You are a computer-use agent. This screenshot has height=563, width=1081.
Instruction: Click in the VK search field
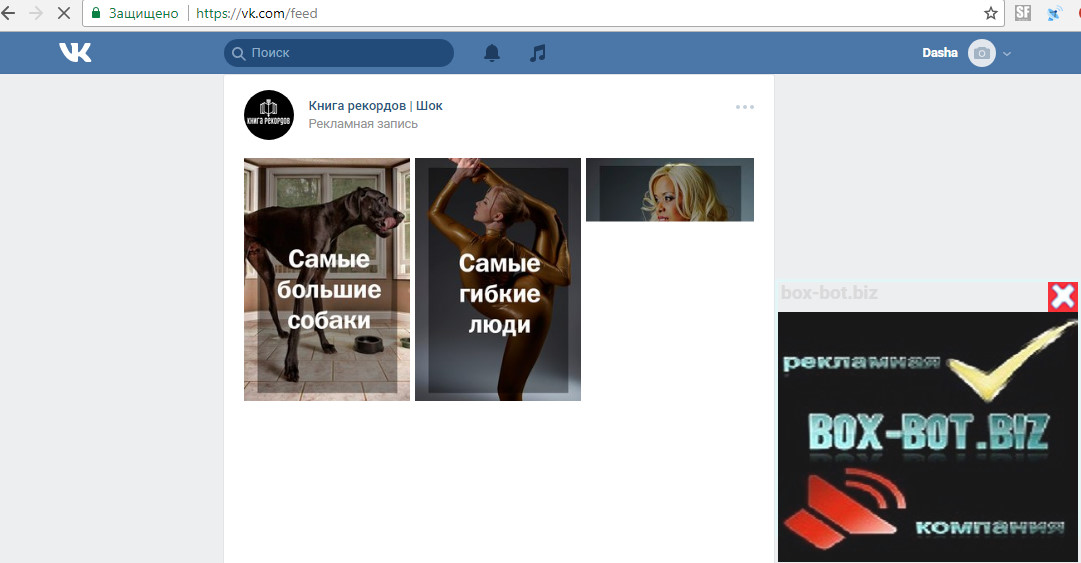[345, 53]
